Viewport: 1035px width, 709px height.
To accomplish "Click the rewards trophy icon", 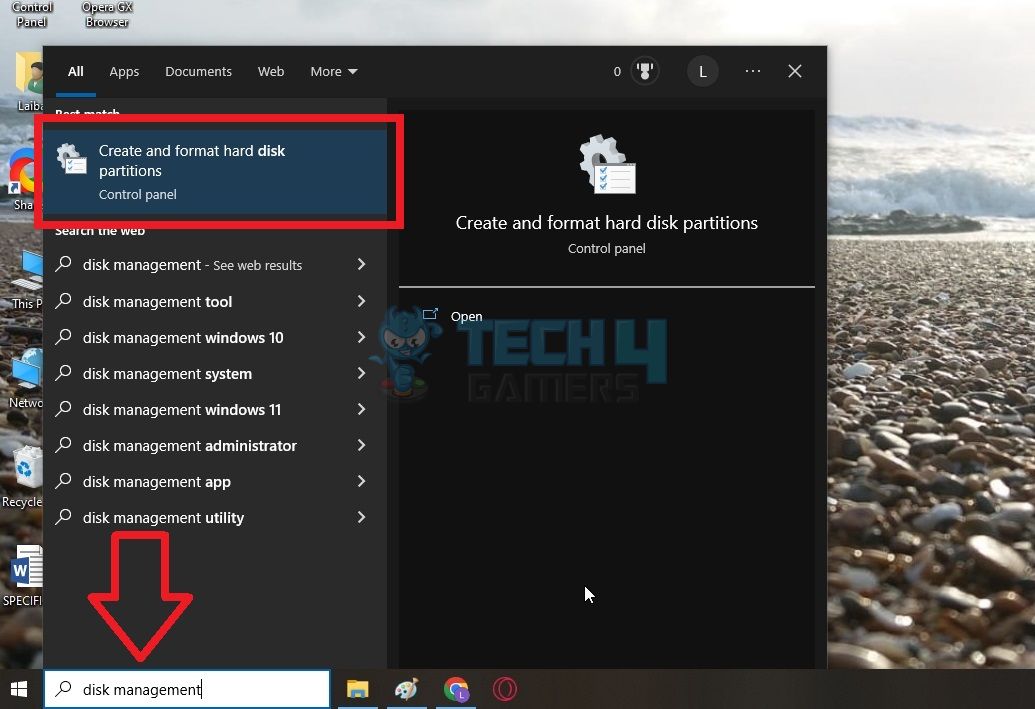I will pyautogui.click(x=645, y=72).
